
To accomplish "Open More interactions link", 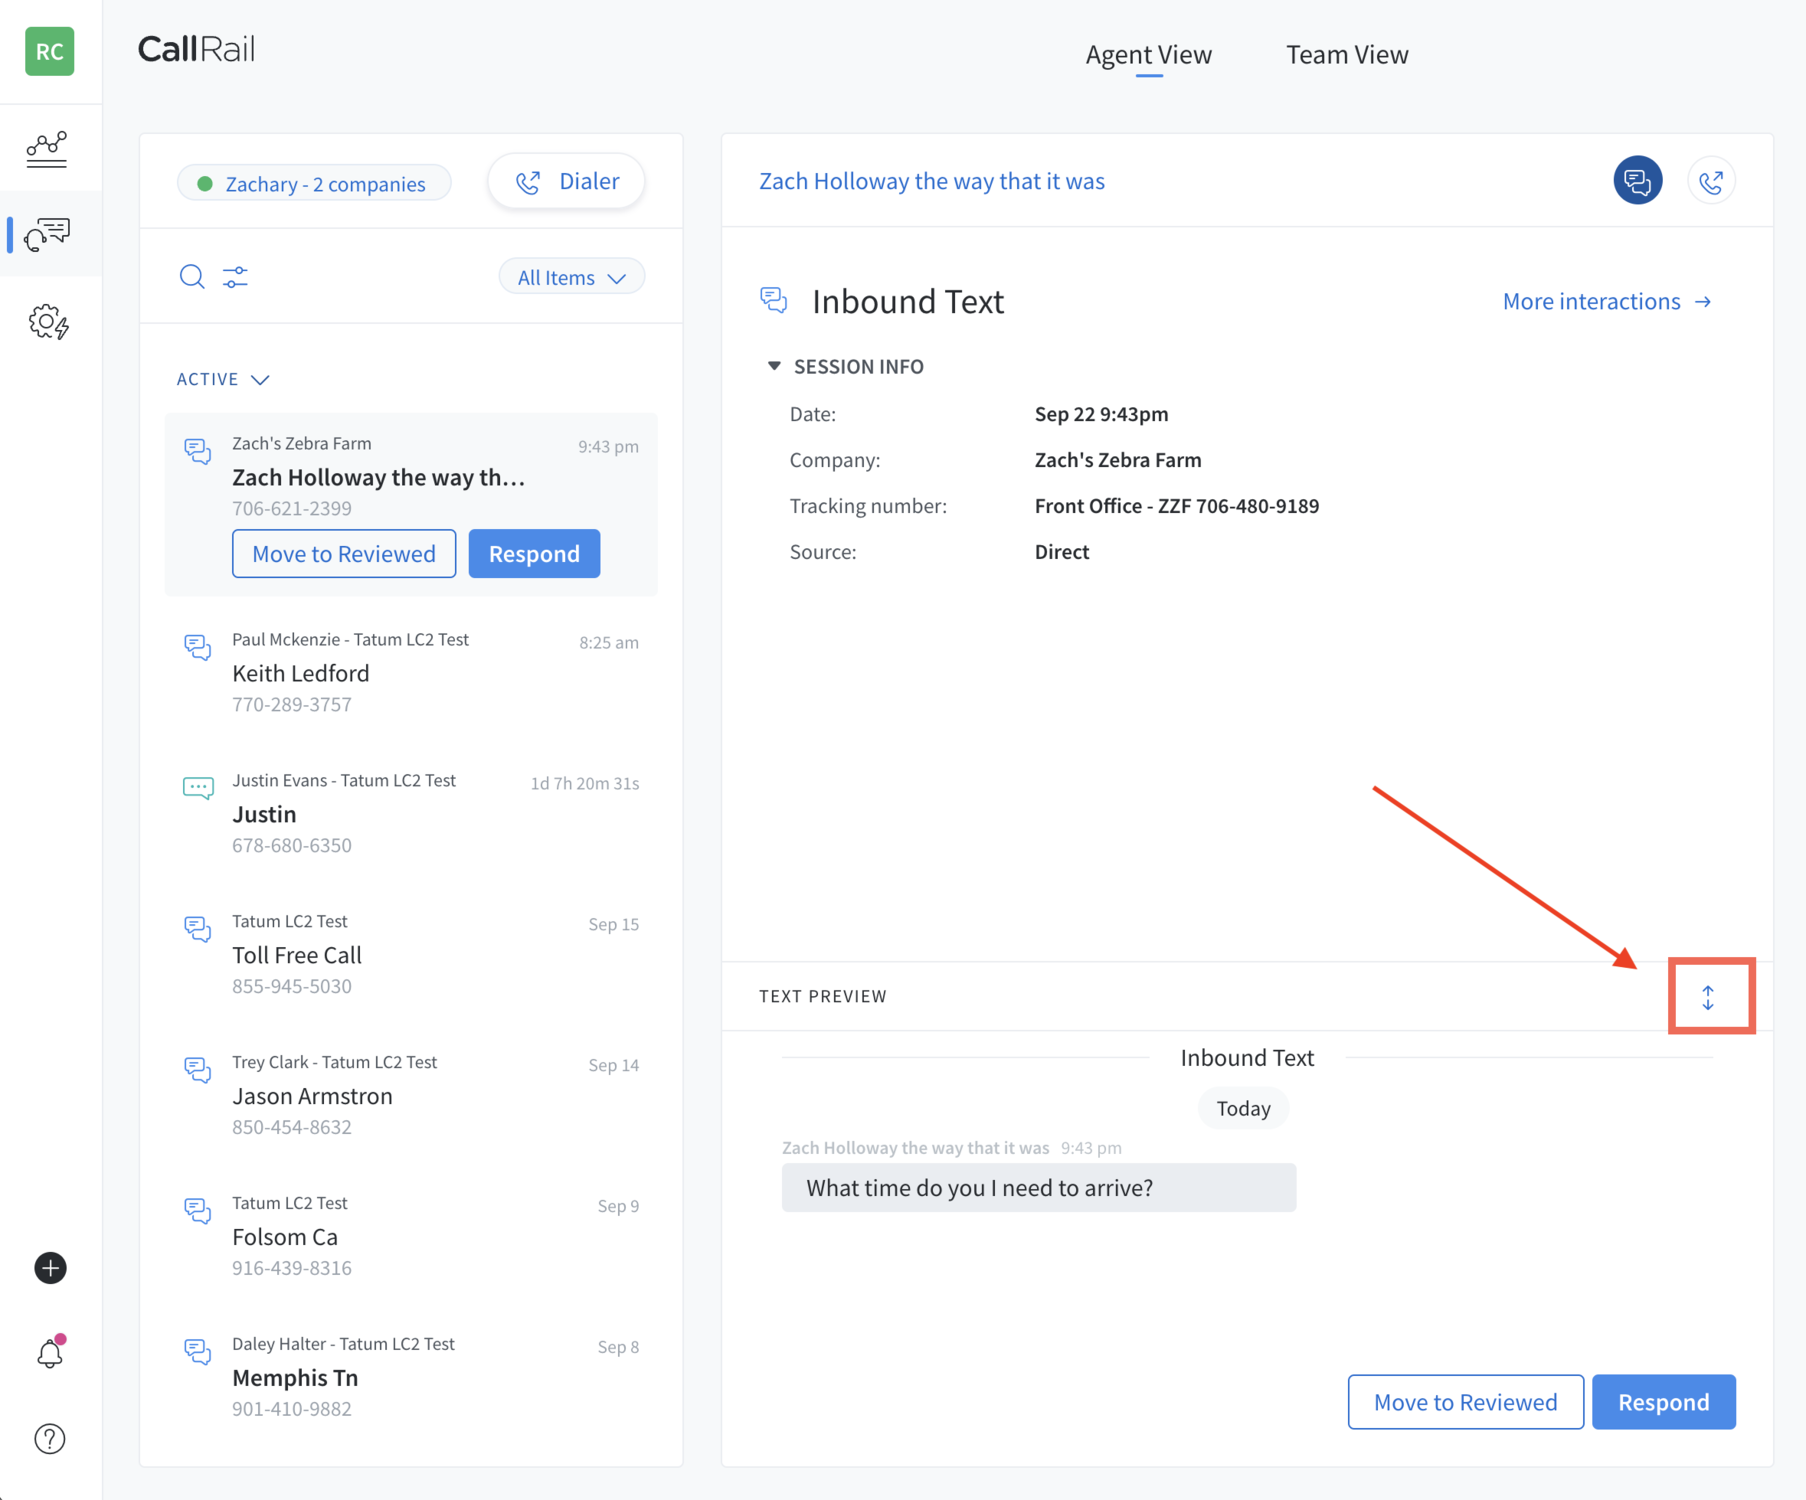I will coord(1608,301).
